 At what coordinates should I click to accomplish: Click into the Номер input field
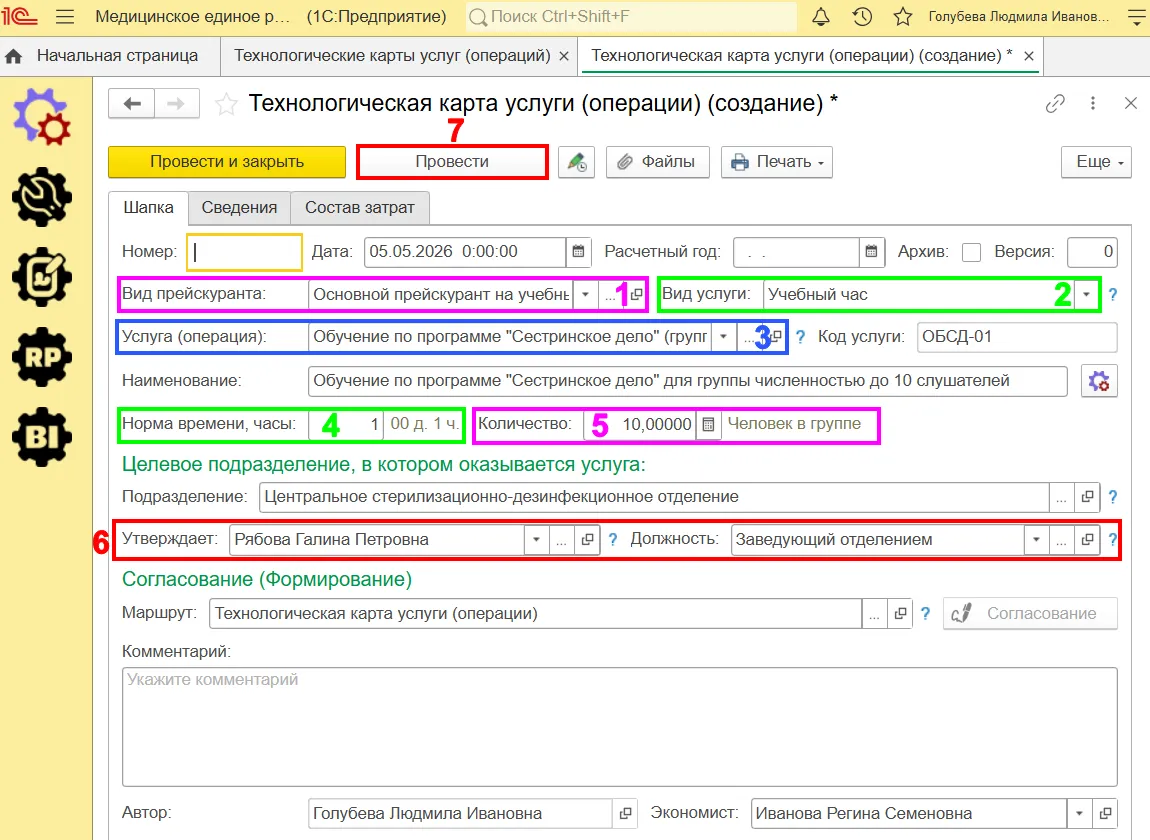(x=245, y=252)
